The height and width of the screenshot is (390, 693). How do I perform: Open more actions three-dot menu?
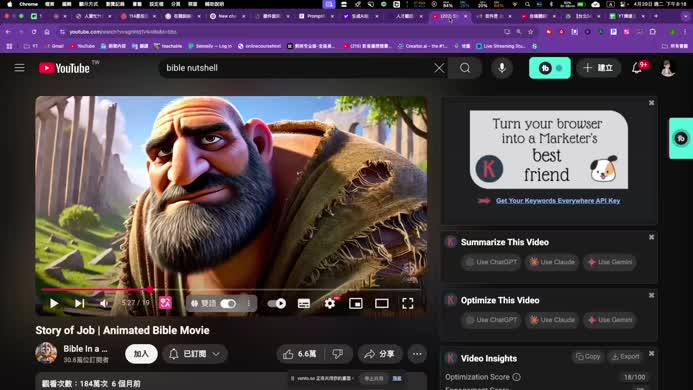click(417, 354)
